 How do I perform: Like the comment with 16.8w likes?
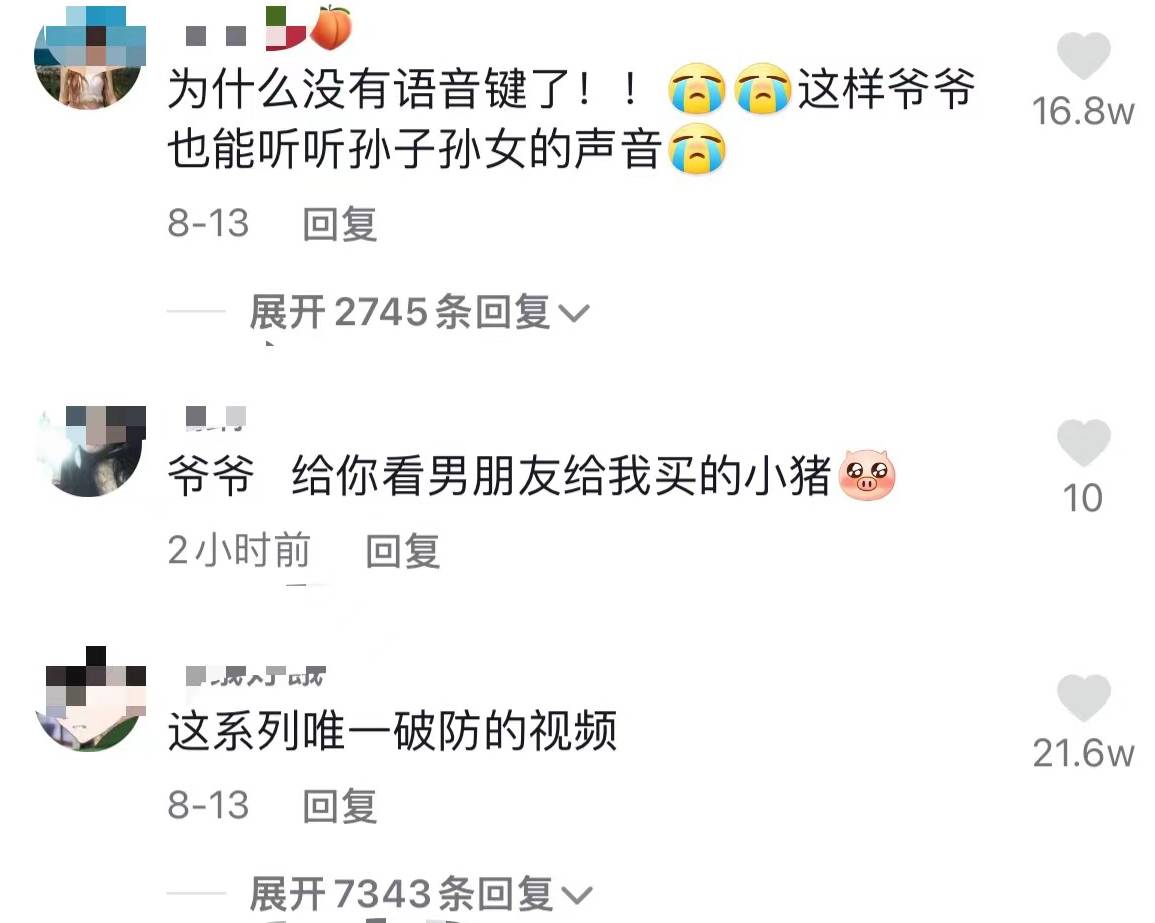click(1083, 56)
